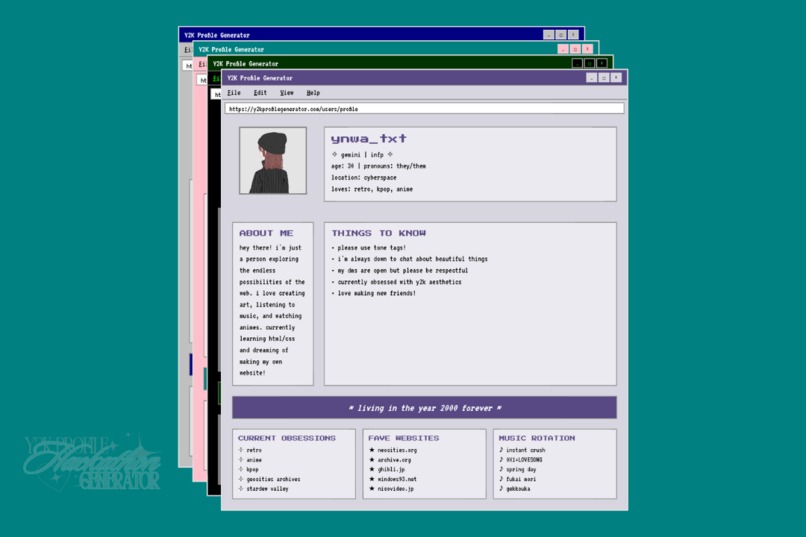Click 'loves: retro, kpop, anime' line
The width and height of the screenshot is (806, 537).
pos(372,189)
